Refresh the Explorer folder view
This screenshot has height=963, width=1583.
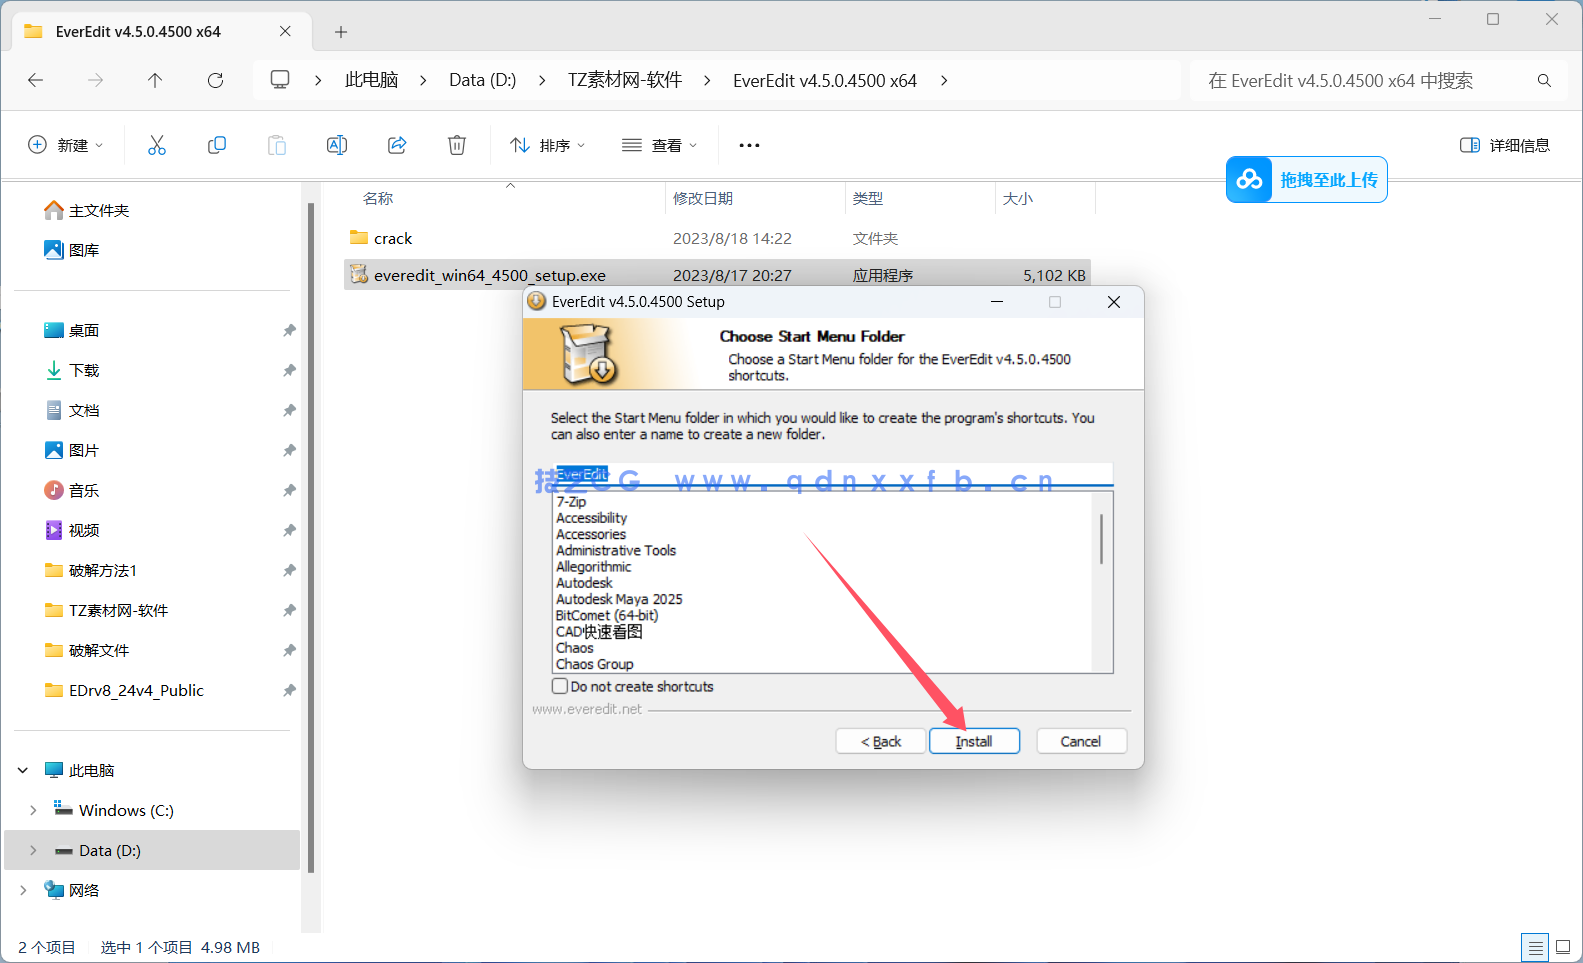(x=215, y=80)
